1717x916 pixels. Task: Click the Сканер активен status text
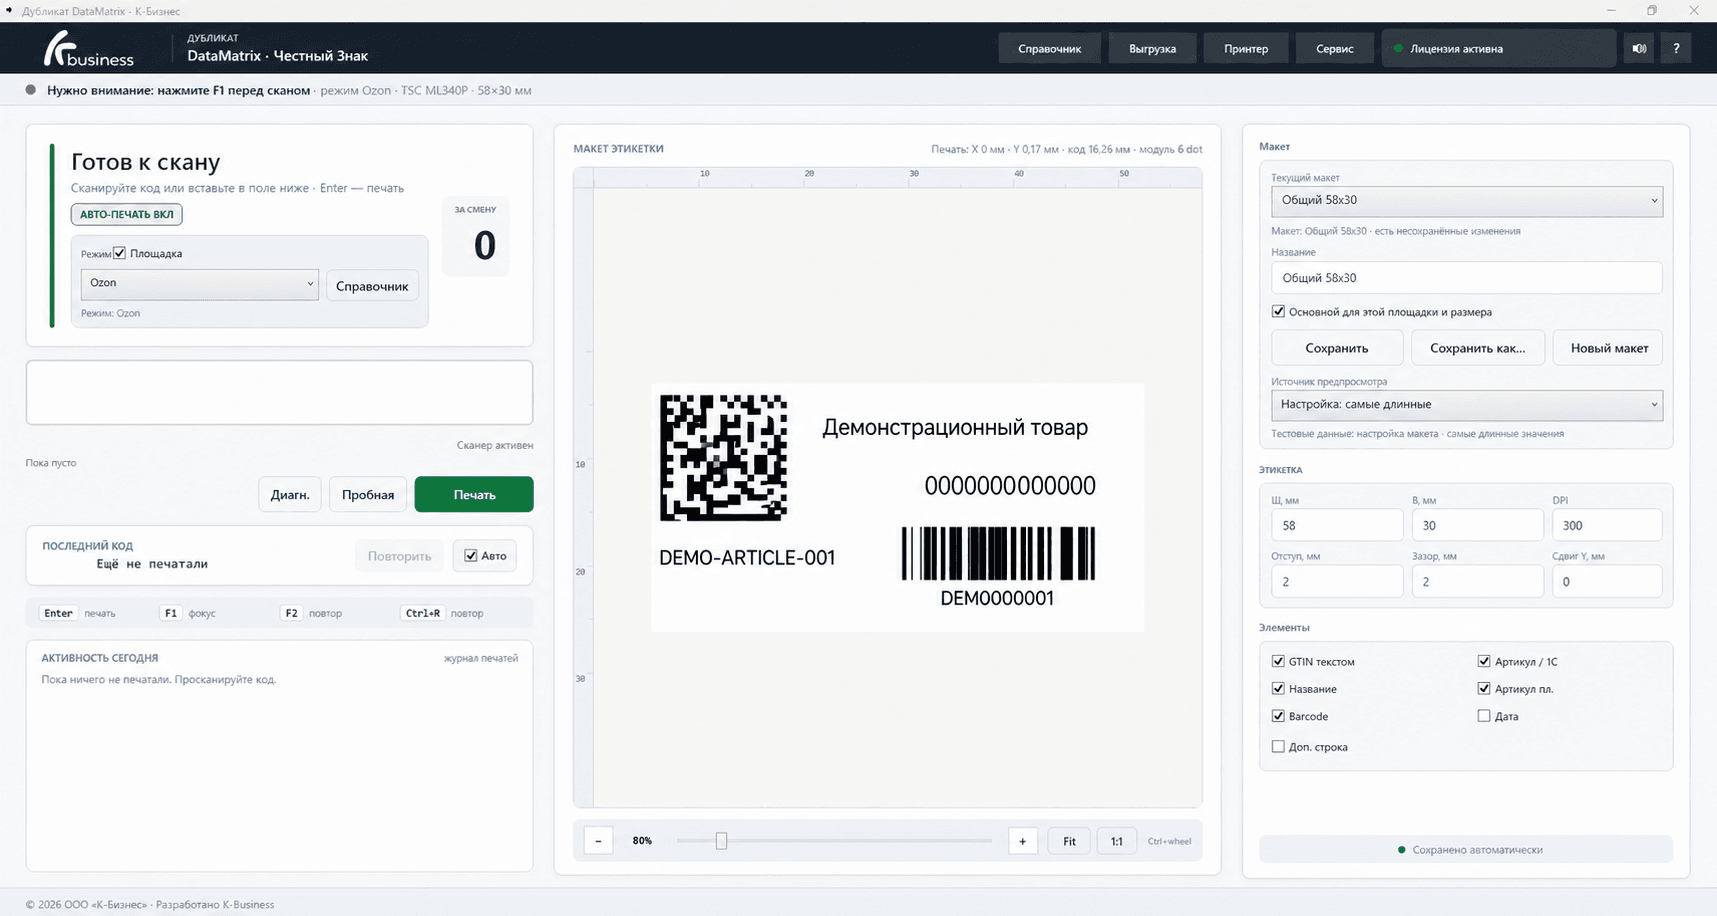(495, 445)
